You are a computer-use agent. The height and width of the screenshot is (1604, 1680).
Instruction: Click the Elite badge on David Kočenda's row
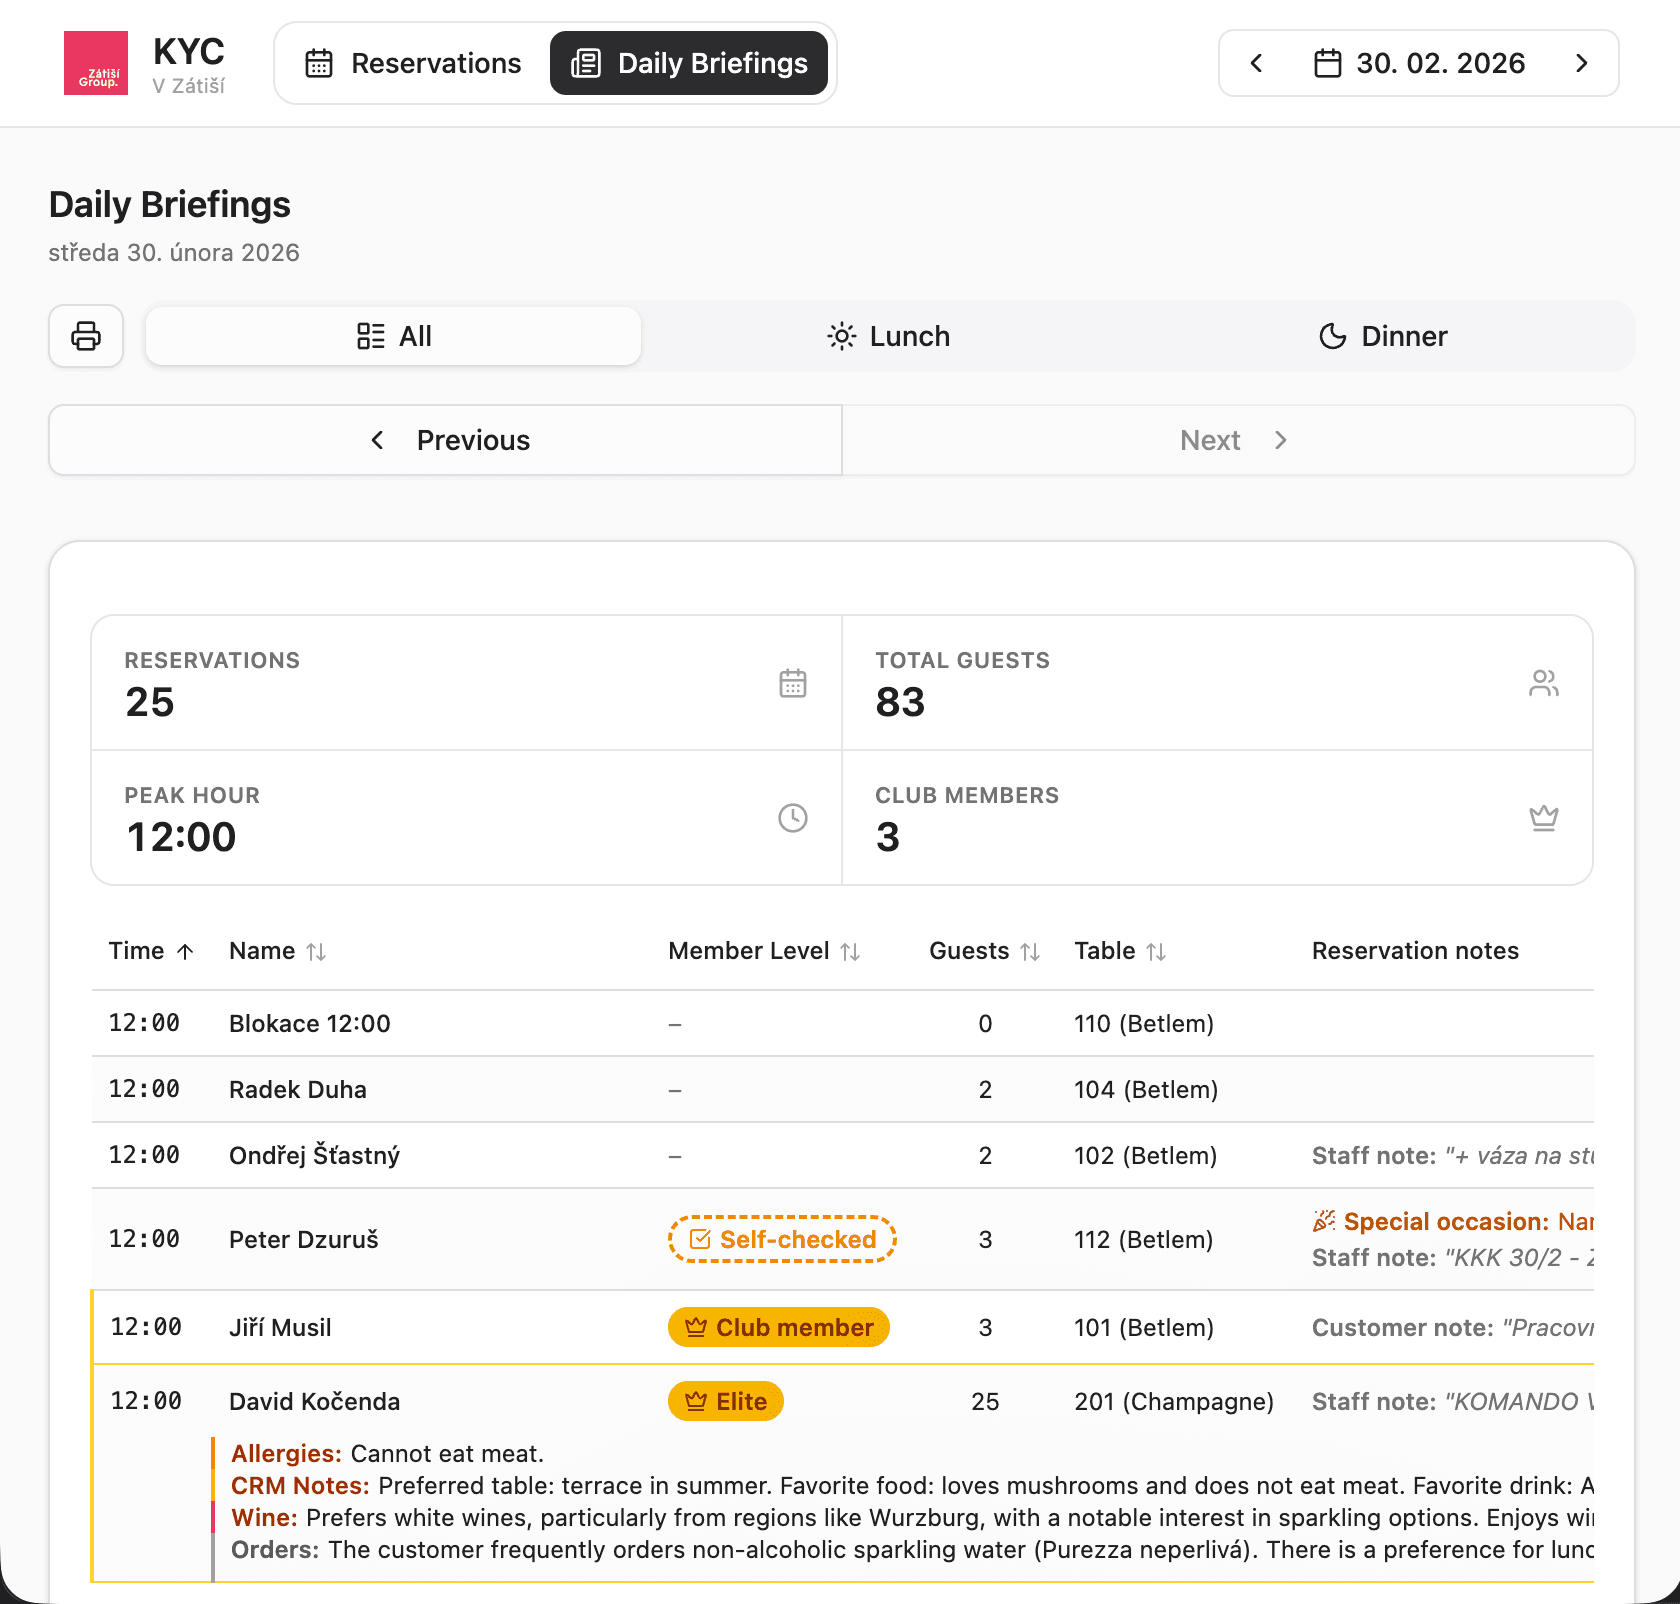coord(725,1401)
